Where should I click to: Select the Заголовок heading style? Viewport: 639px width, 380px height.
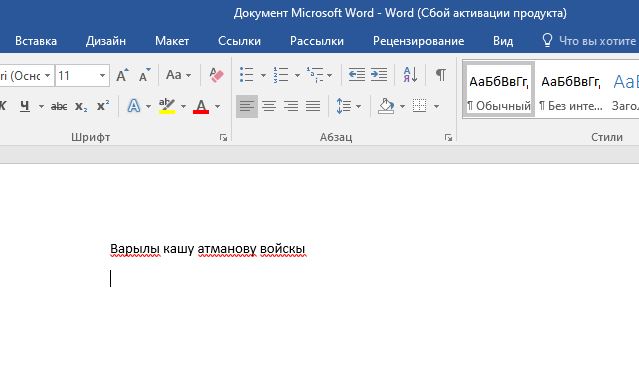tap(624, 90)
